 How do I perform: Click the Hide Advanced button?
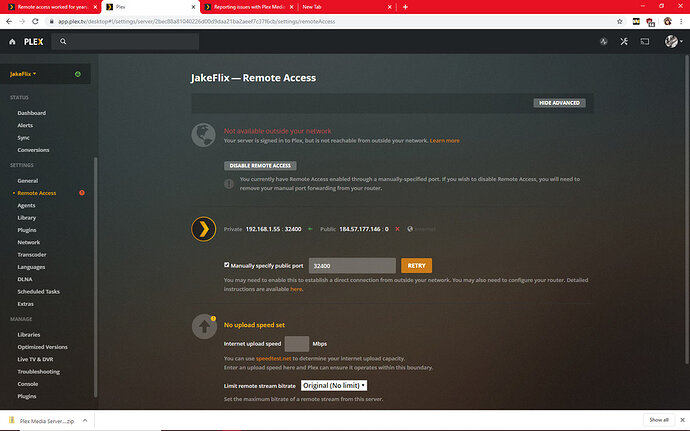coord(559,103)
